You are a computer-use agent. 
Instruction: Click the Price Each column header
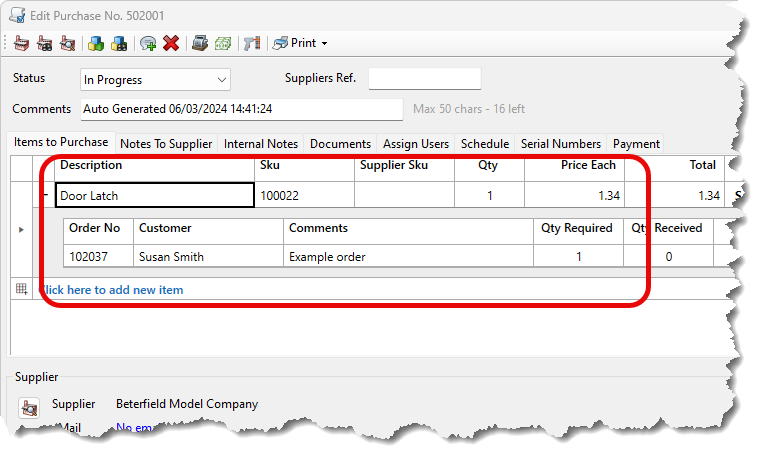pos(586,165)
